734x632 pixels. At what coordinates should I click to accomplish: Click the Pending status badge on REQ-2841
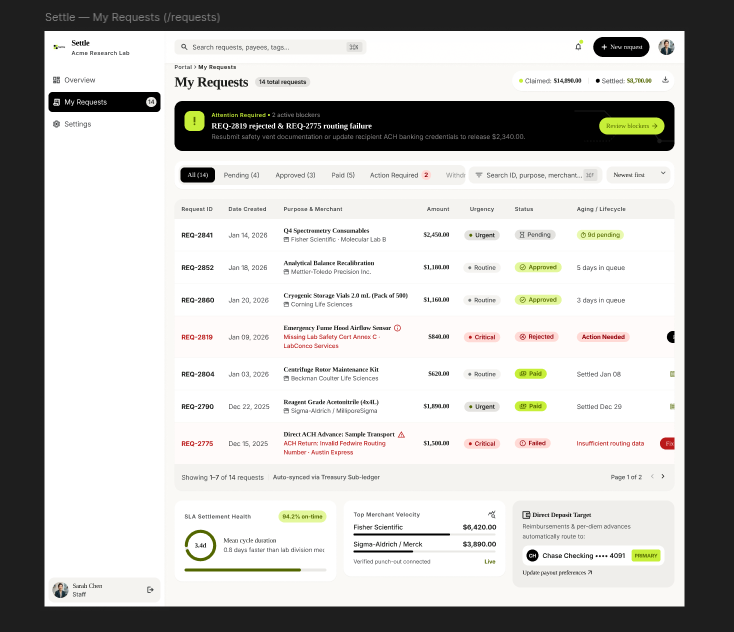coord(535,235)
